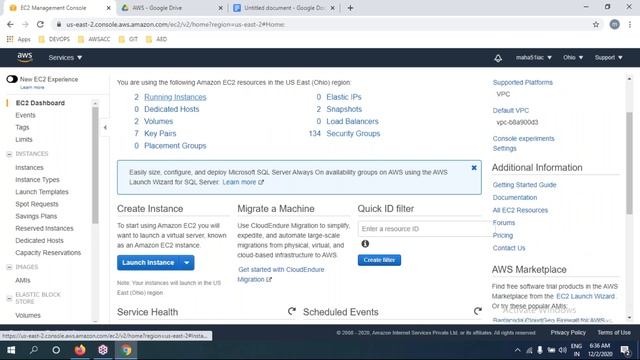Toggle the New EC2 Experience switch

click(12, 79)
